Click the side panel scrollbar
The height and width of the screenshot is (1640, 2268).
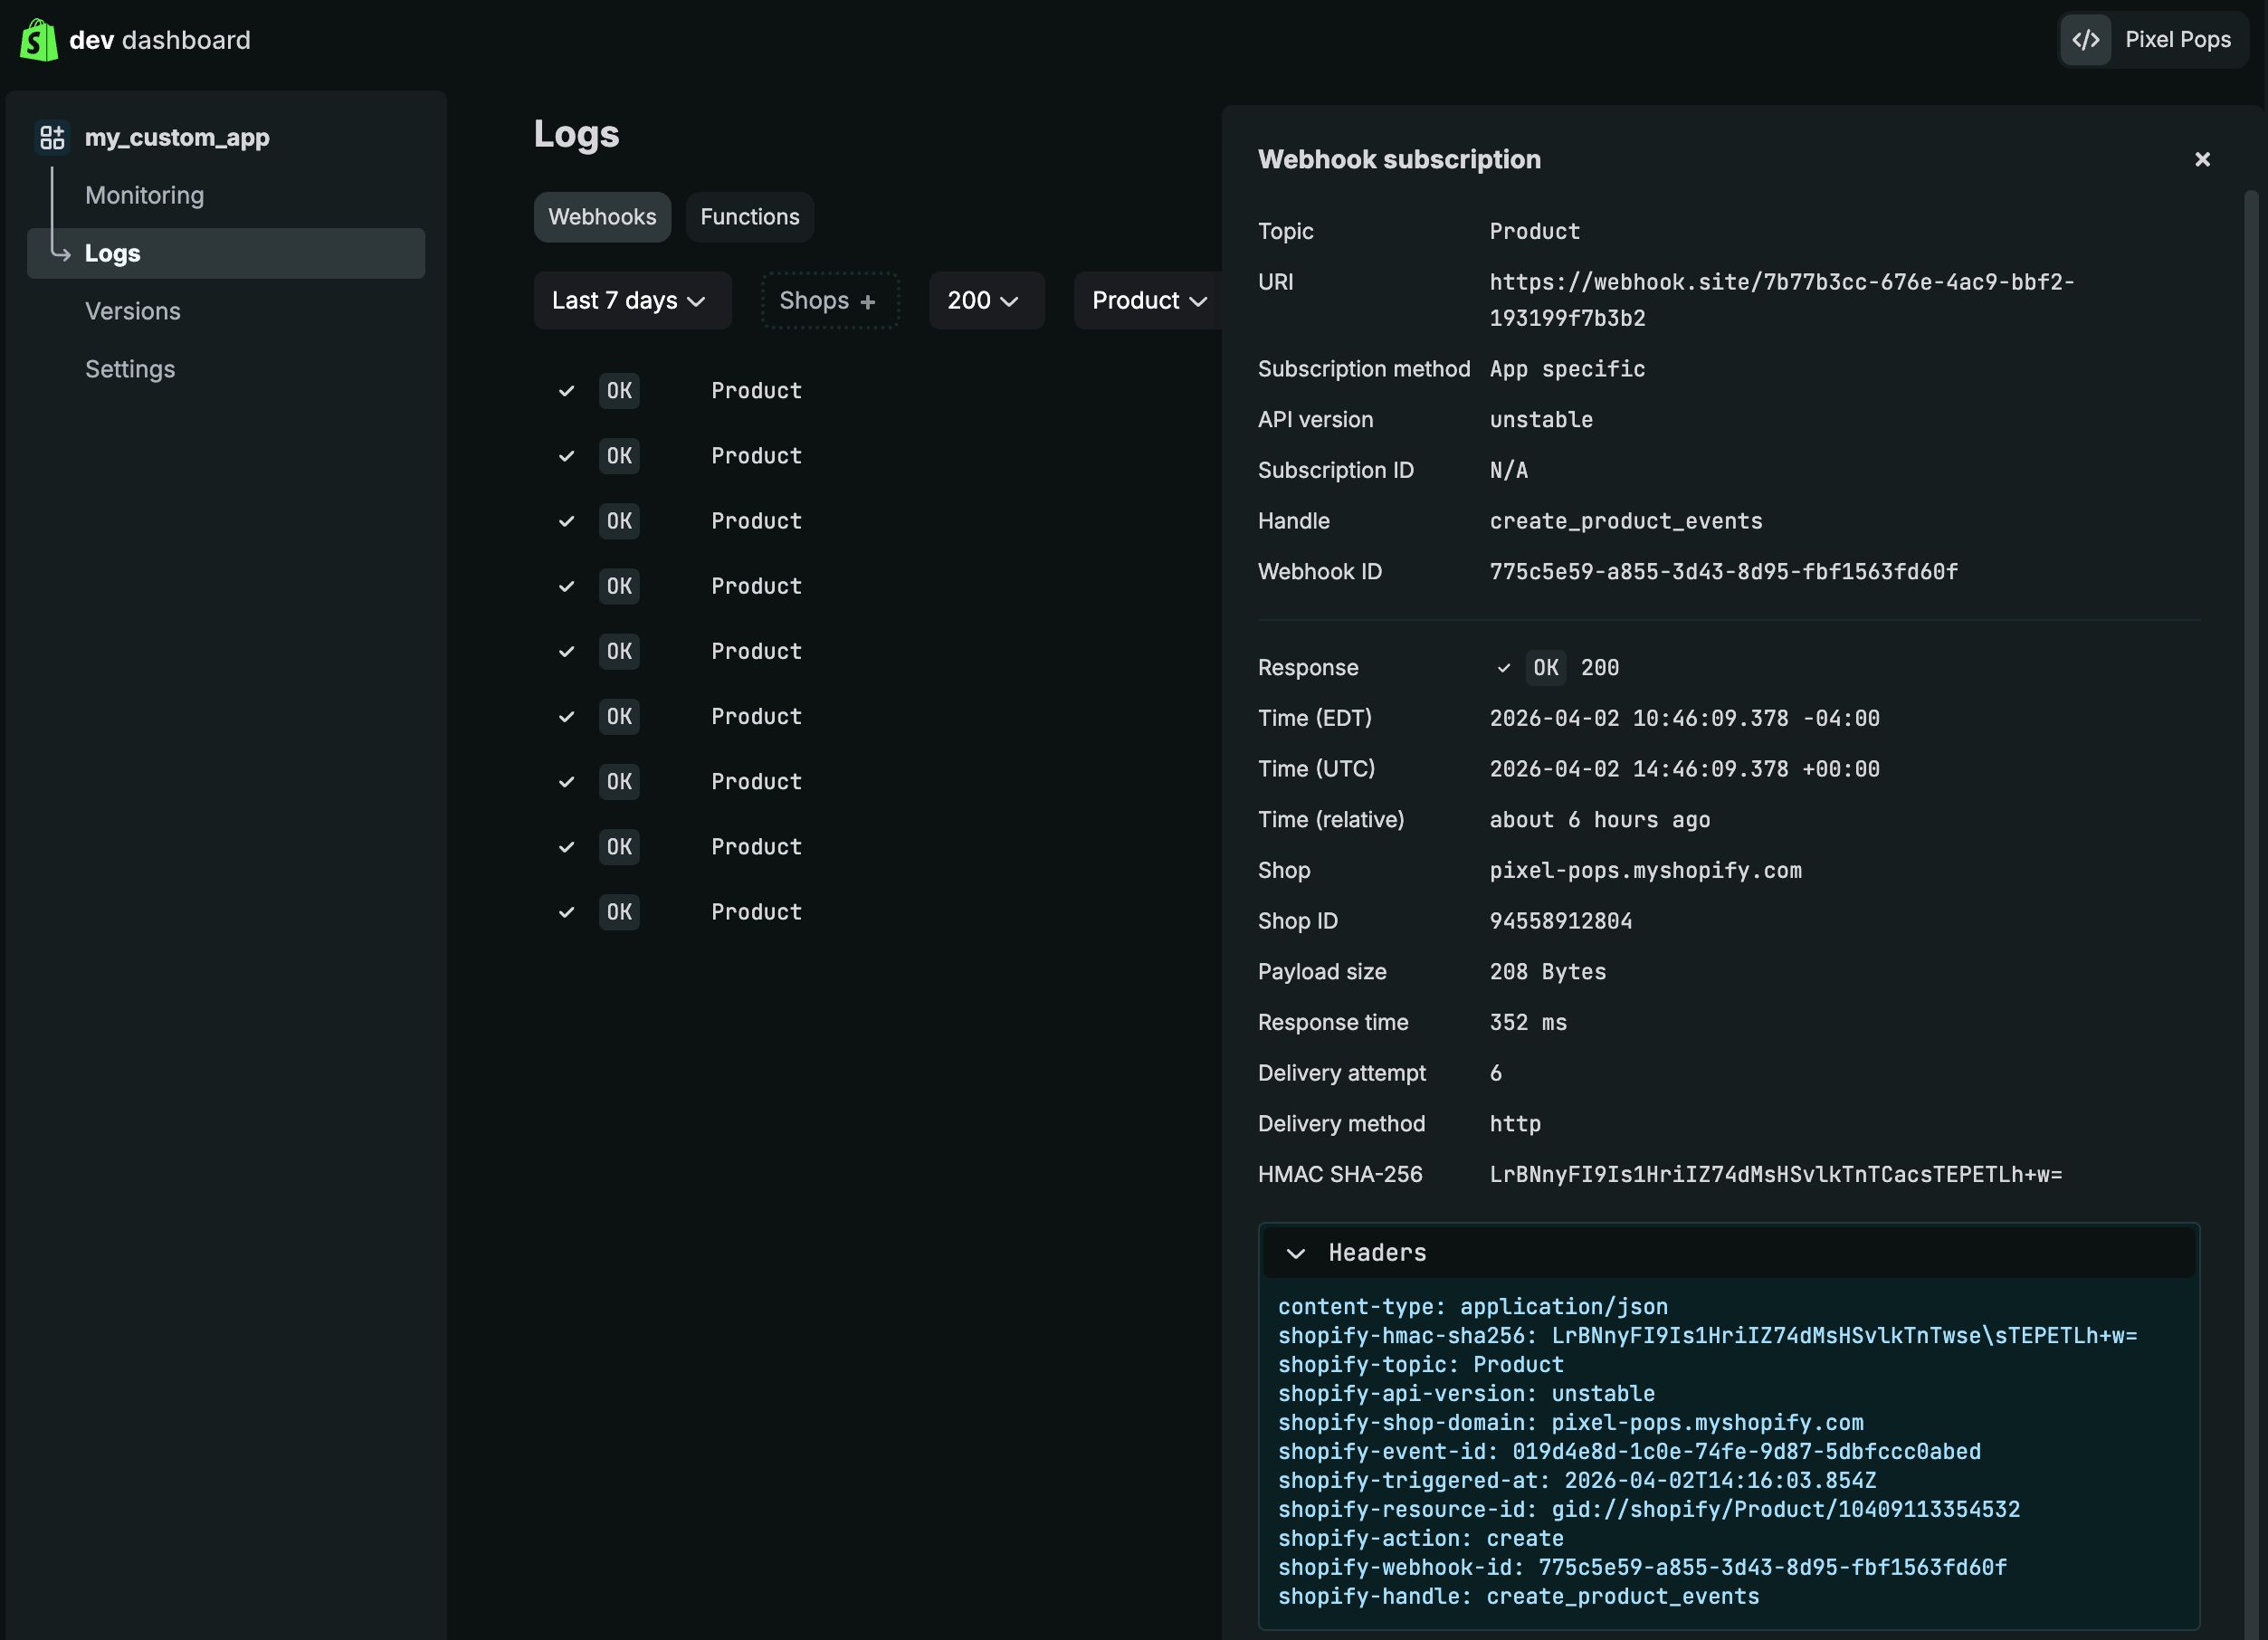click(2251, 912)
